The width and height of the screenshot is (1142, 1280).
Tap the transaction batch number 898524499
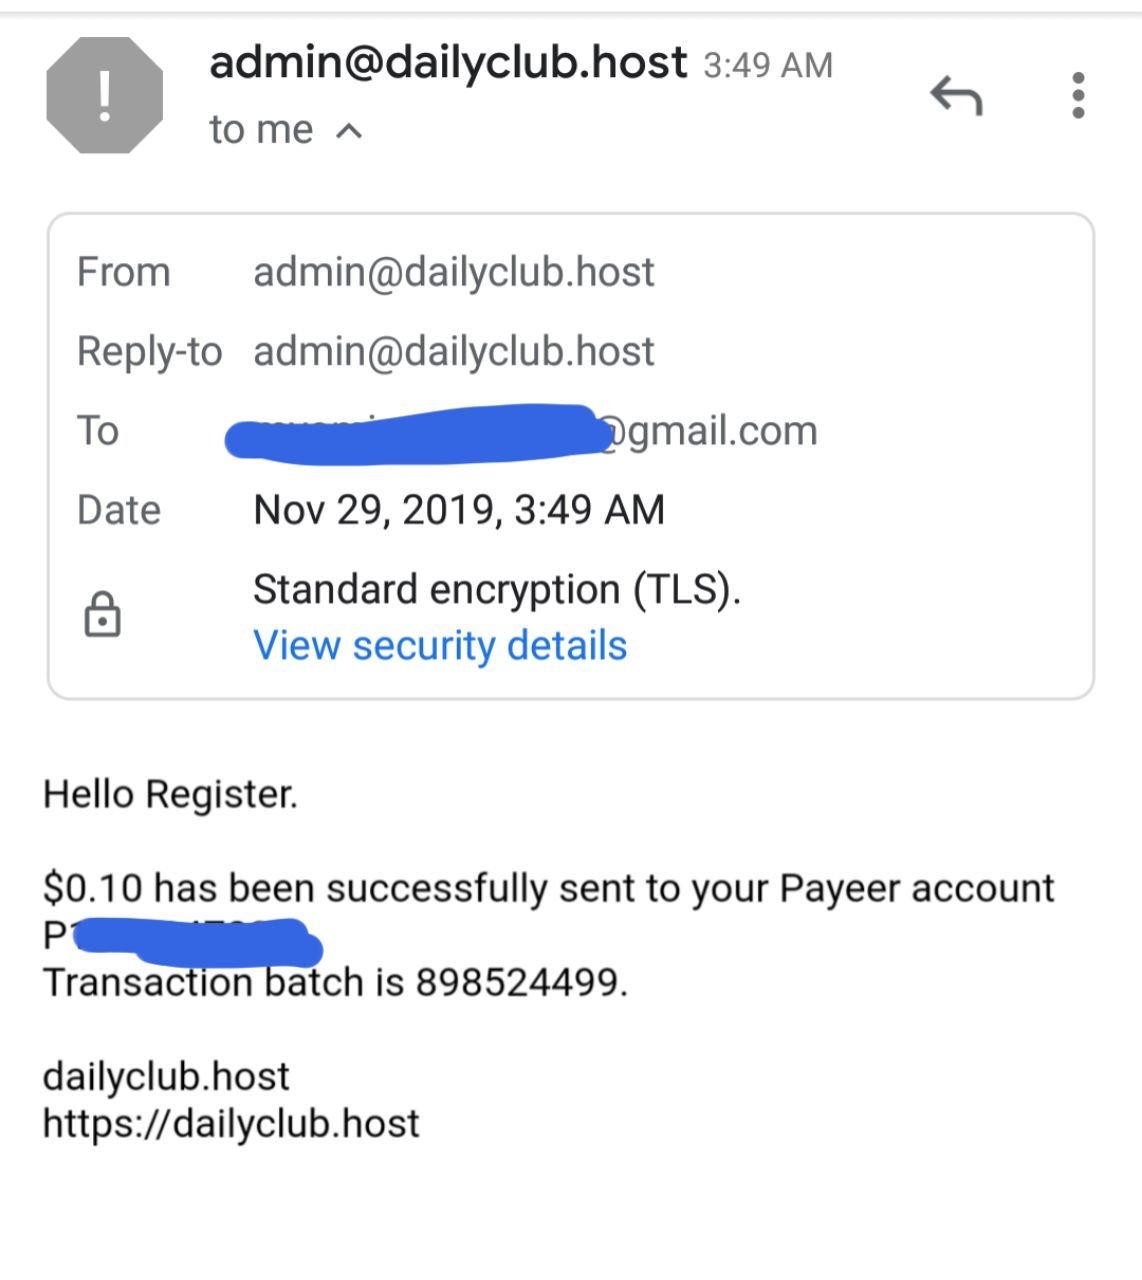click(521, 983)
